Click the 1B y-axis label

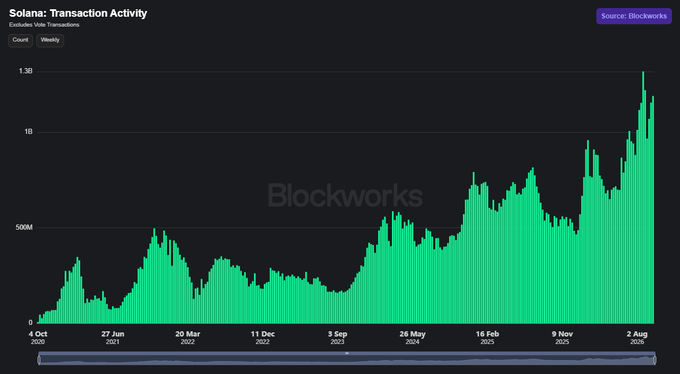(x=28, y=132)
